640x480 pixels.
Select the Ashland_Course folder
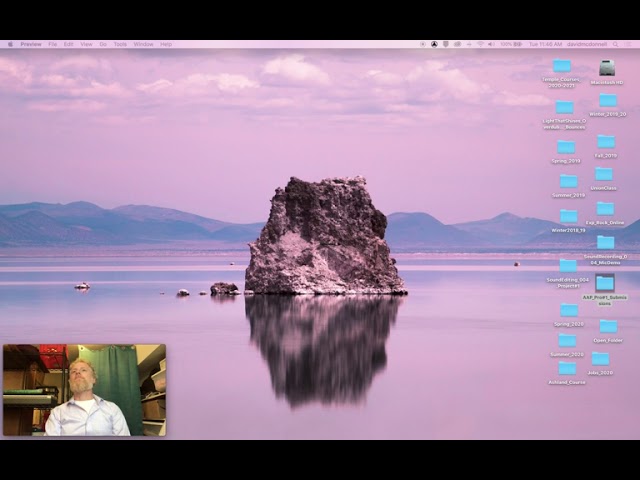[567, 368]
